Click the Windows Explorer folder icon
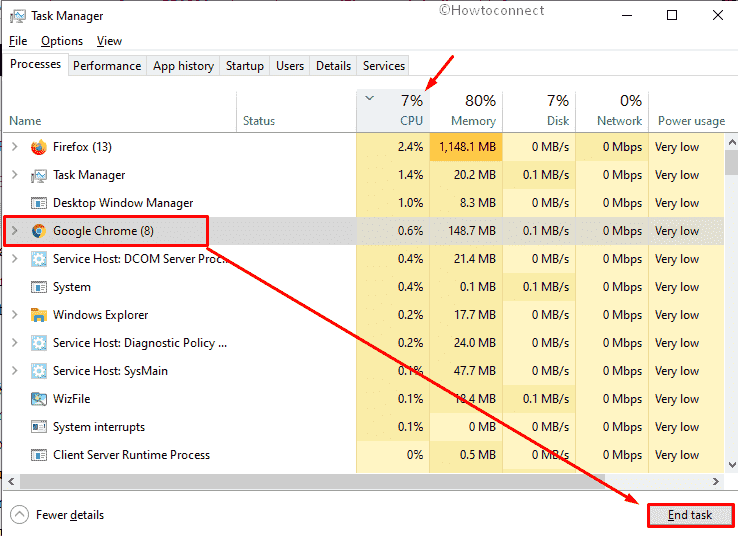This screenshot has width=738, height=536. click(x=39, y=315)
